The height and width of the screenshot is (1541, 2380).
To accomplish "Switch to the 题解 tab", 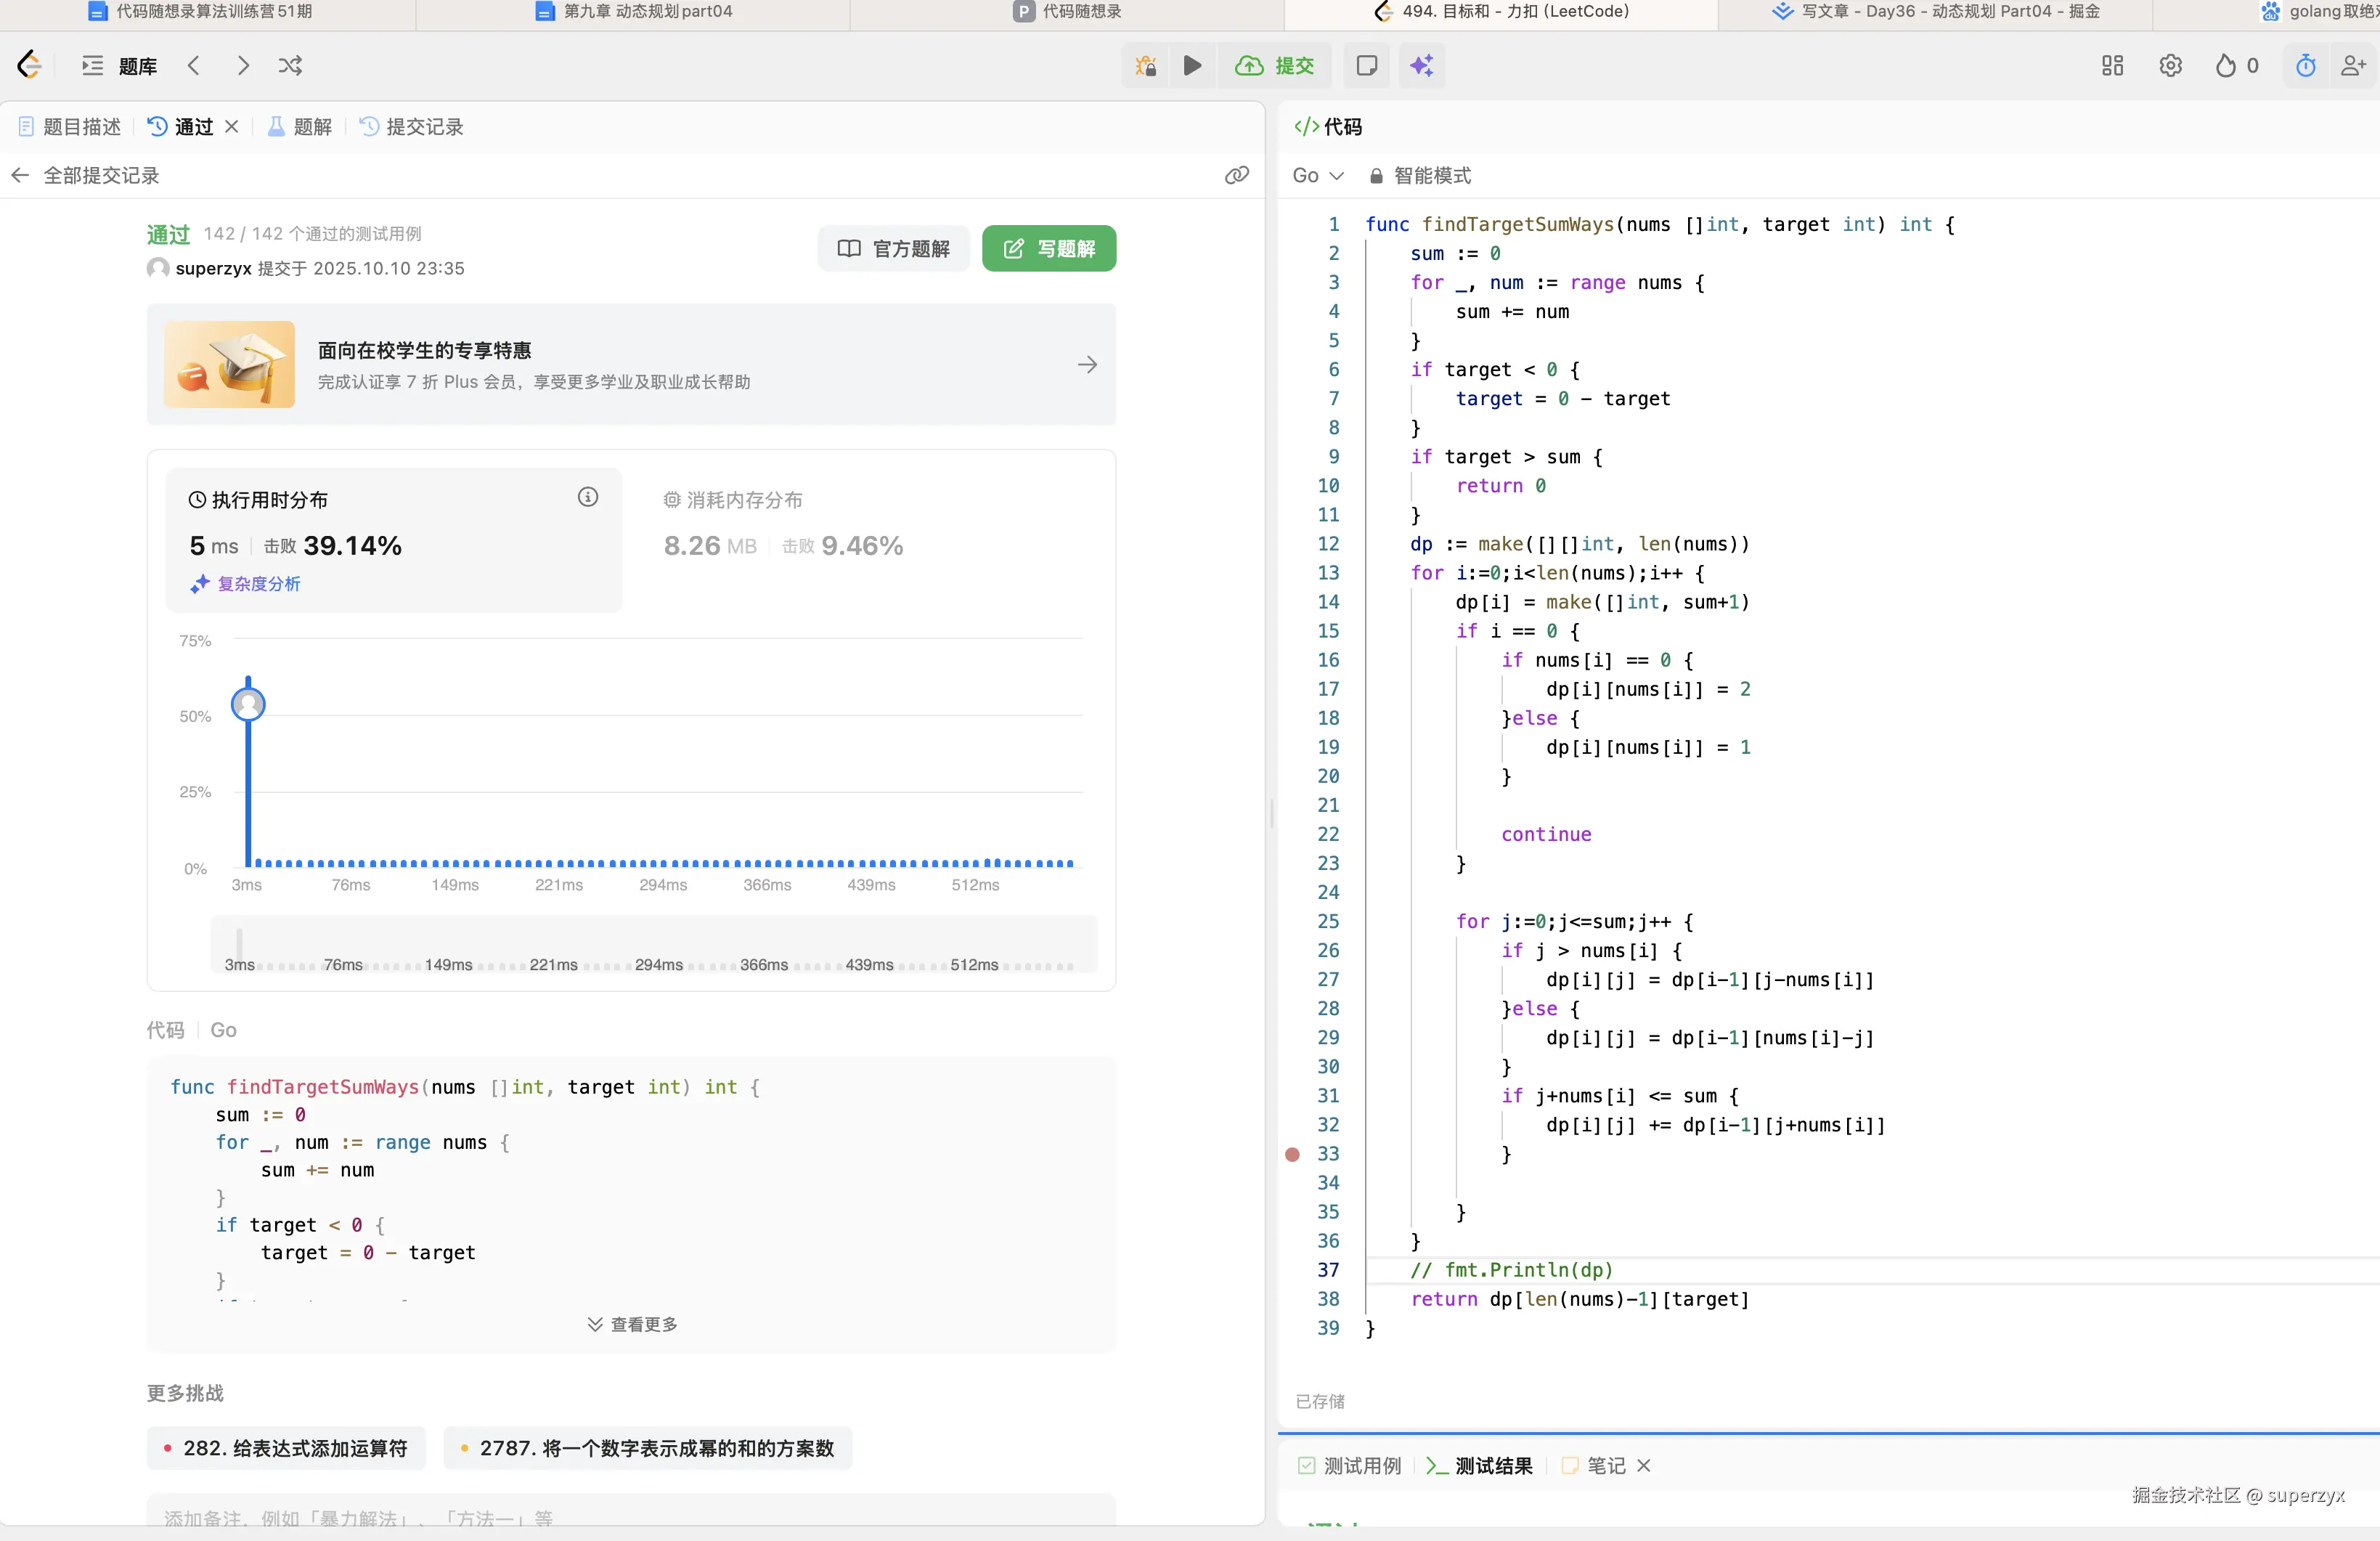I will (x=300, y=127).
